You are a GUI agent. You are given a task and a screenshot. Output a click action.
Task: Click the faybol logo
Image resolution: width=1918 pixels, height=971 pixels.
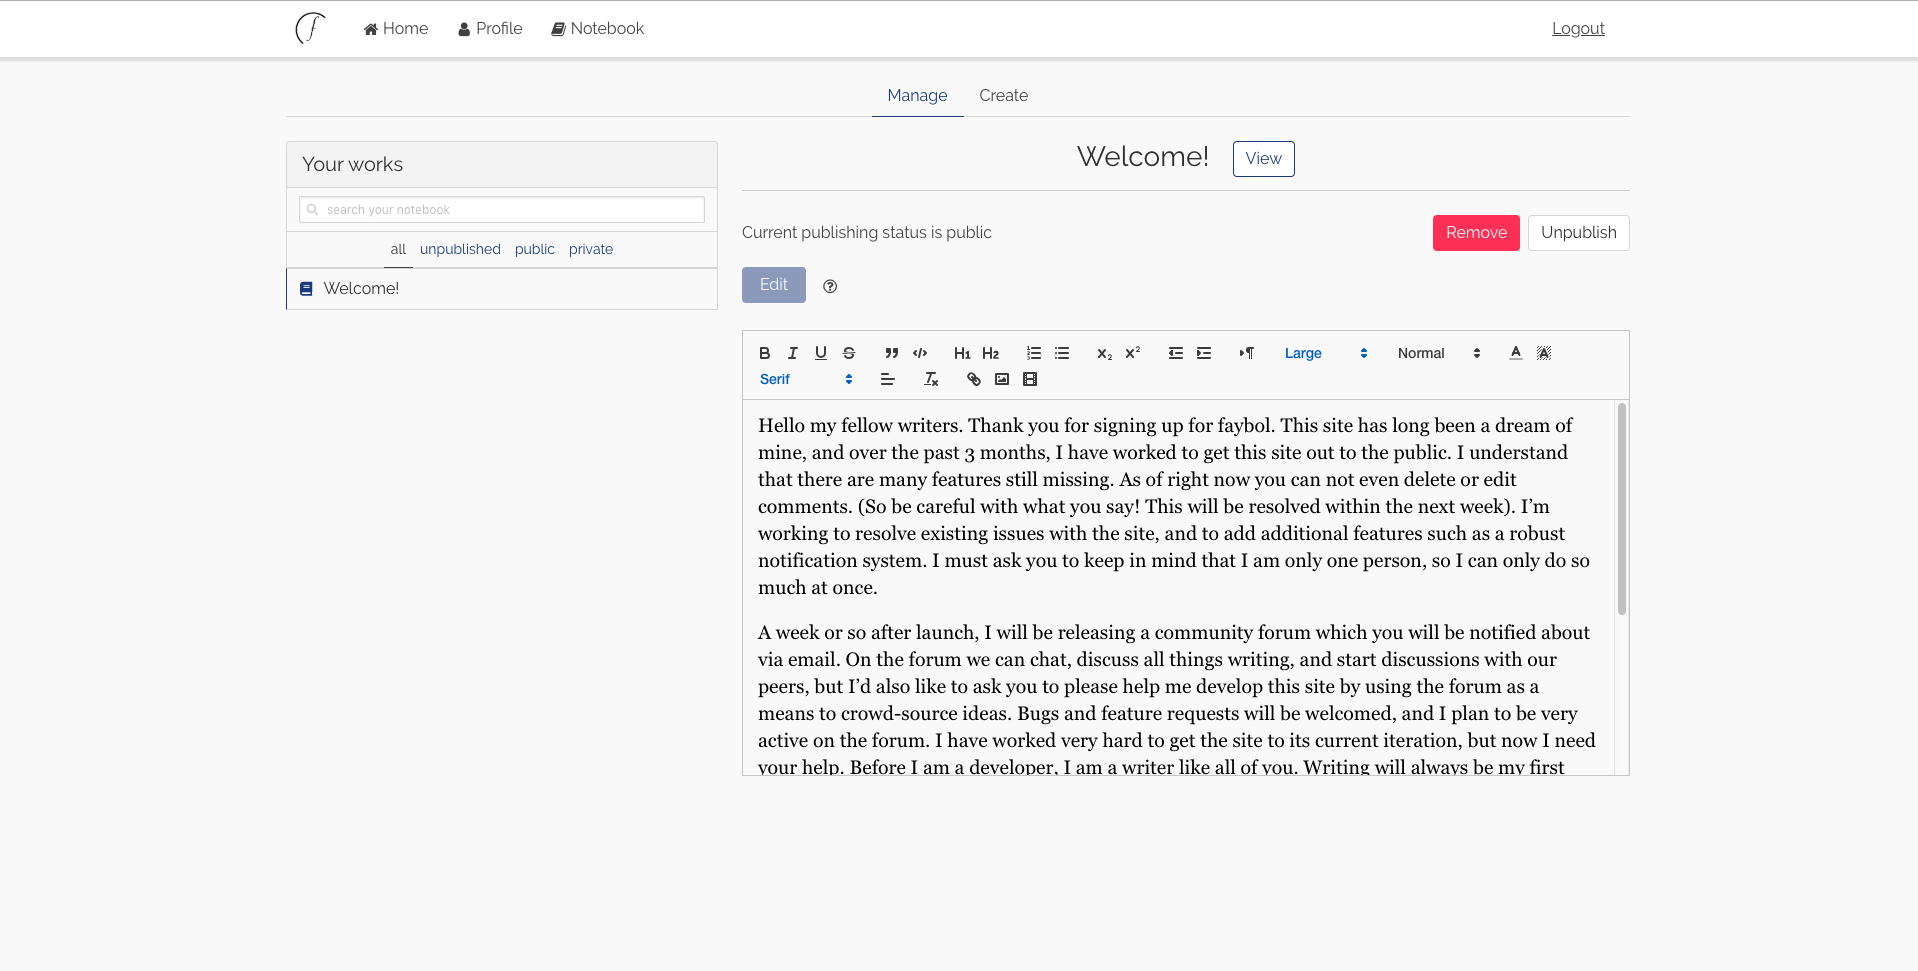pyautogui.click(x=310, y=28)
